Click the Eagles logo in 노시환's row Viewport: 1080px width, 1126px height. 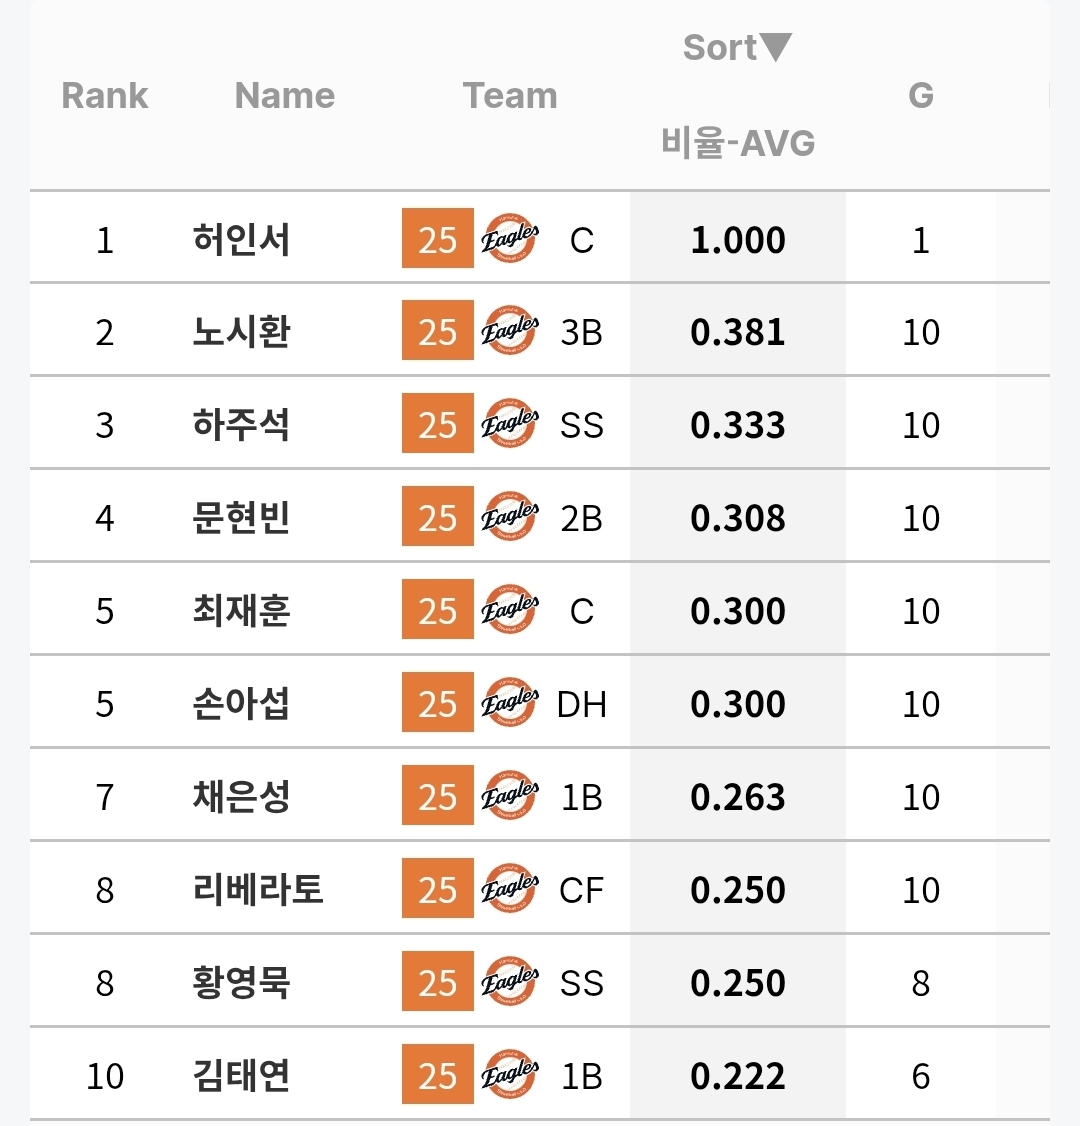click(510, 331)
